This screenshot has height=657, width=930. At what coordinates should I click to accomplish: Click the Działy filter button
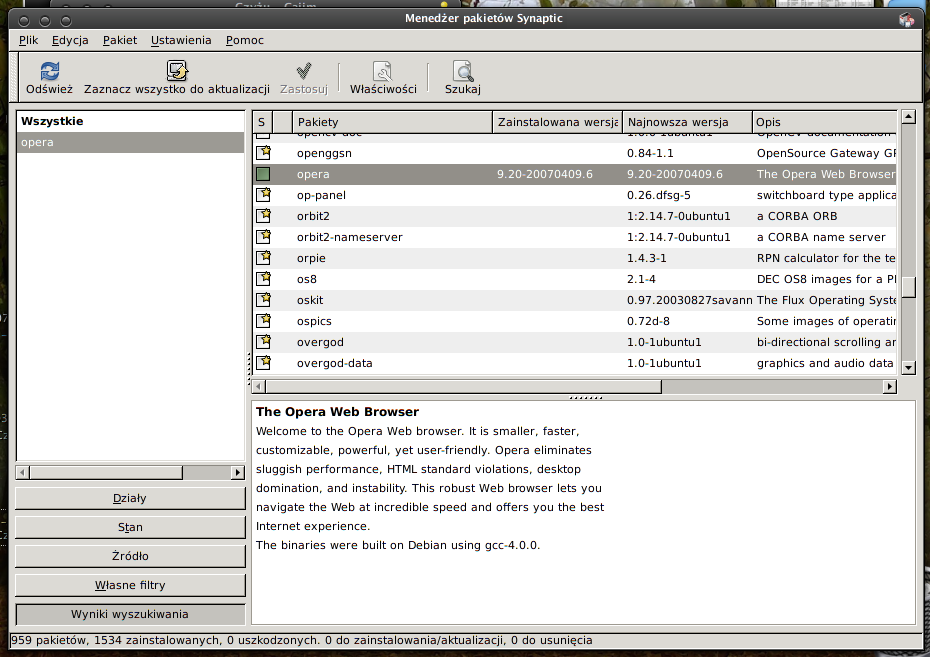[x=130, y=498]
